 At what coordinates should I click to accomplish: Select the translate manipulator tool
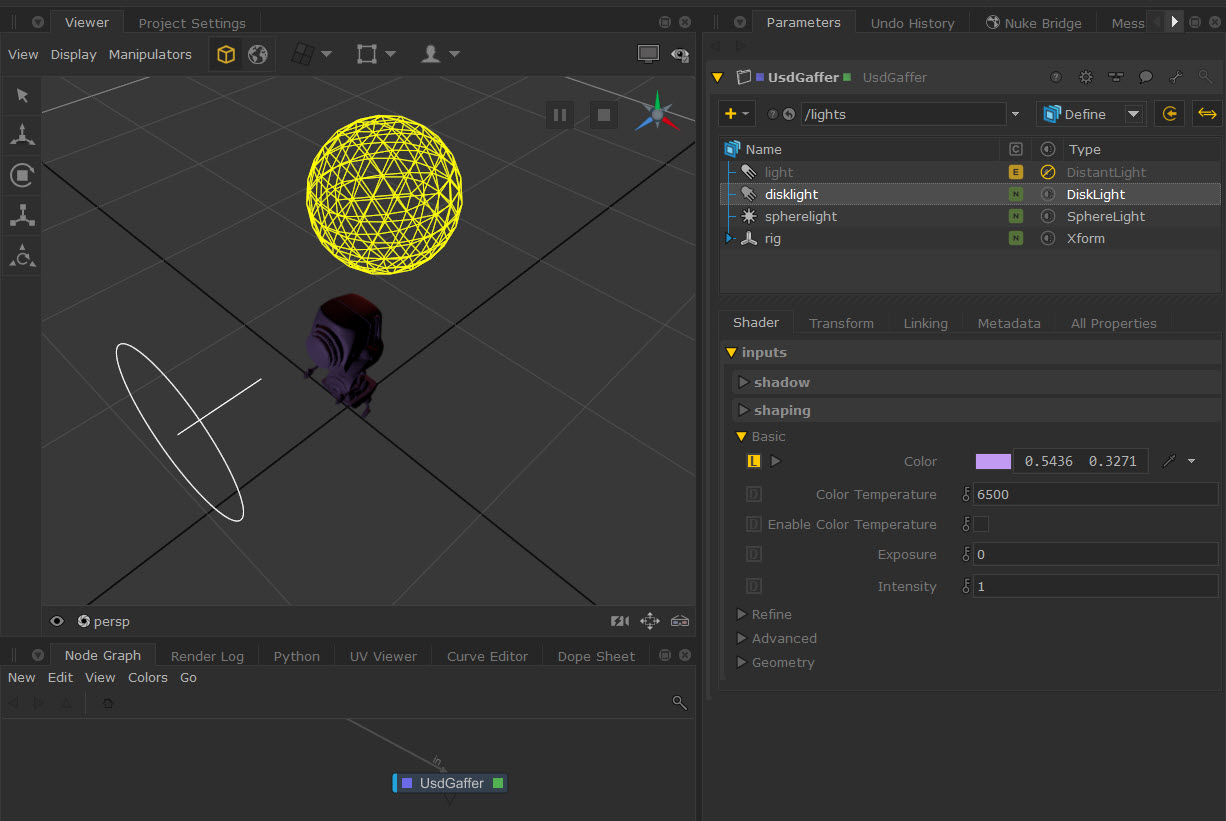tap(22, 134)
